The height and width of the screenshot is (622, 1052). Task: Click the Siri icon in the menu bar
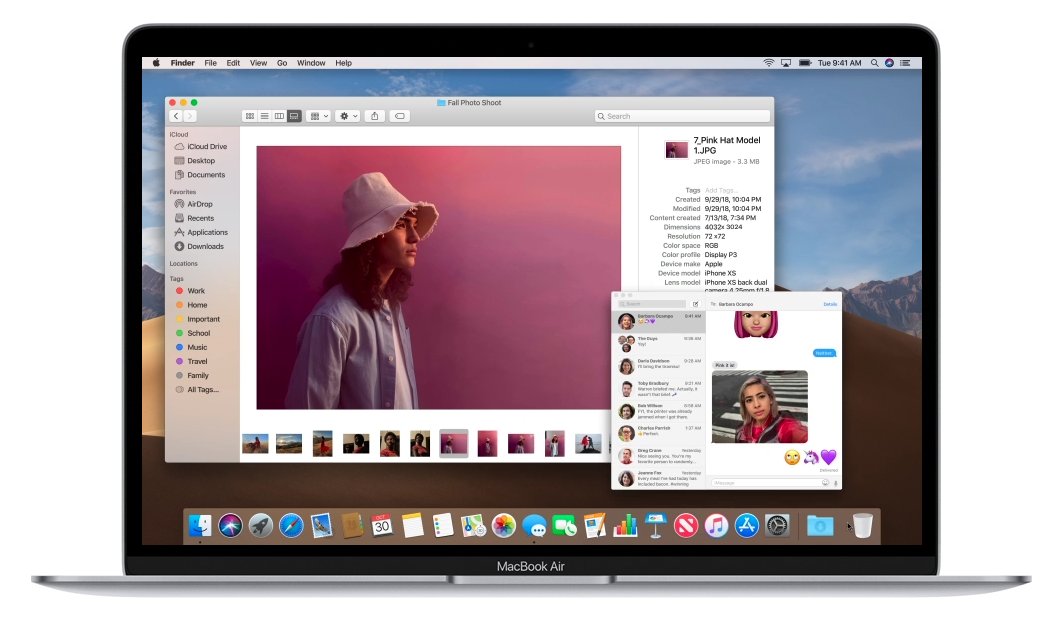point(889,62)
